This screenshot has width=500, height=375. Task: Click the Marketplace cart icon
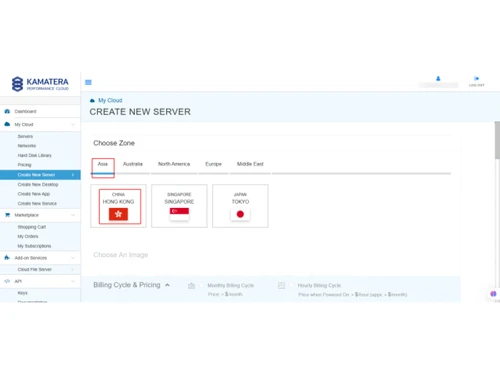[x=7, y=215]
